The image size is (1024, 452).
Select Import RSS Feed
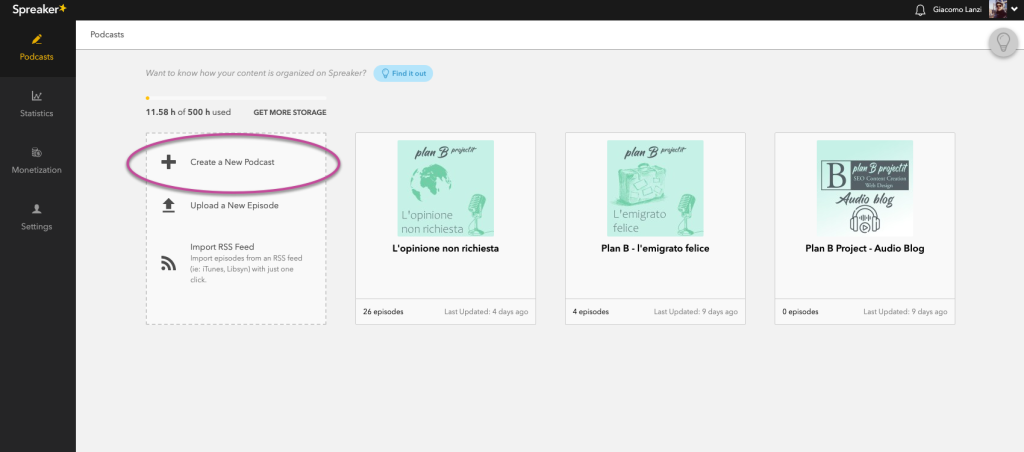click(x=222, y=247)
